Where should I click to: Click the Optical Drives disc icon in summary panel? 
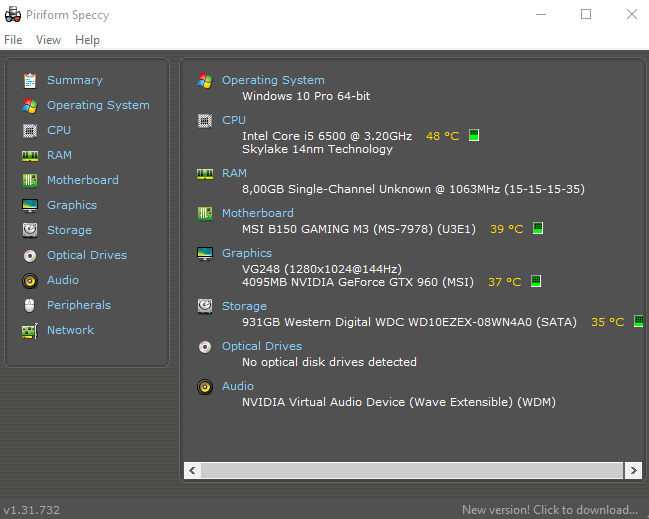click(205, 347)
